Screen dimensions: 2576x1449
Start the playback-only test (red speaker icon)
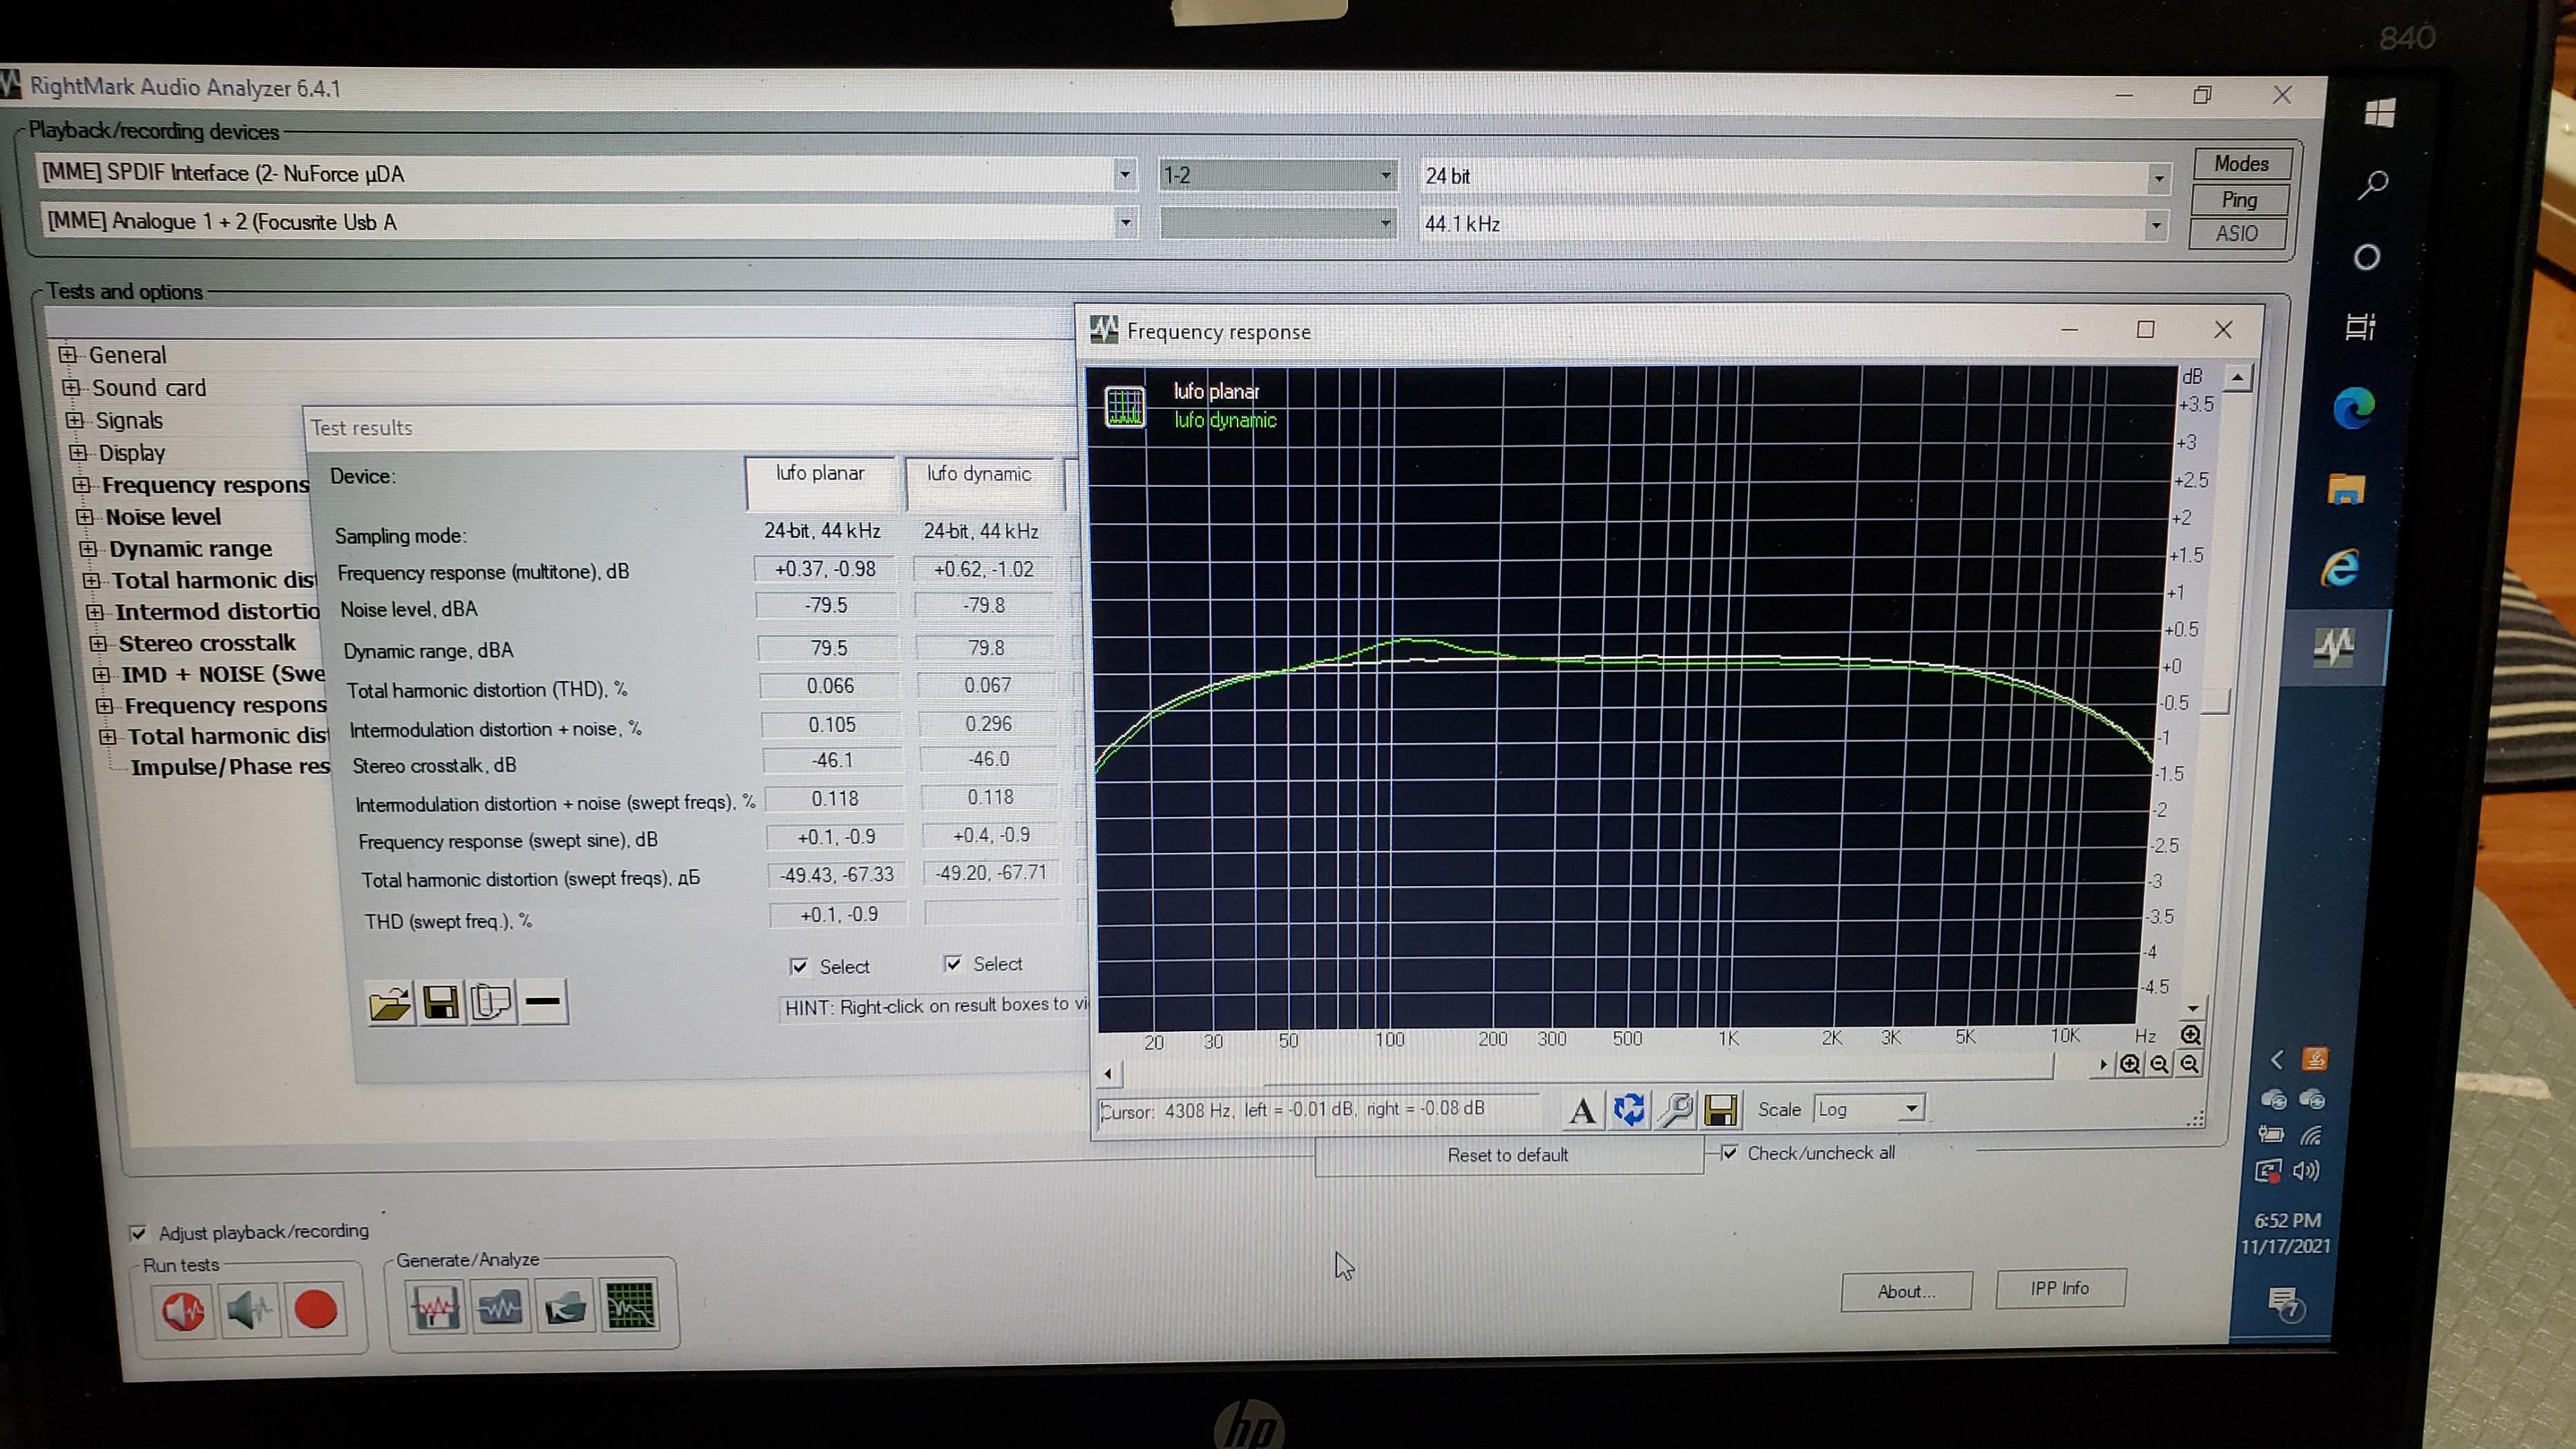(183, 1310)
